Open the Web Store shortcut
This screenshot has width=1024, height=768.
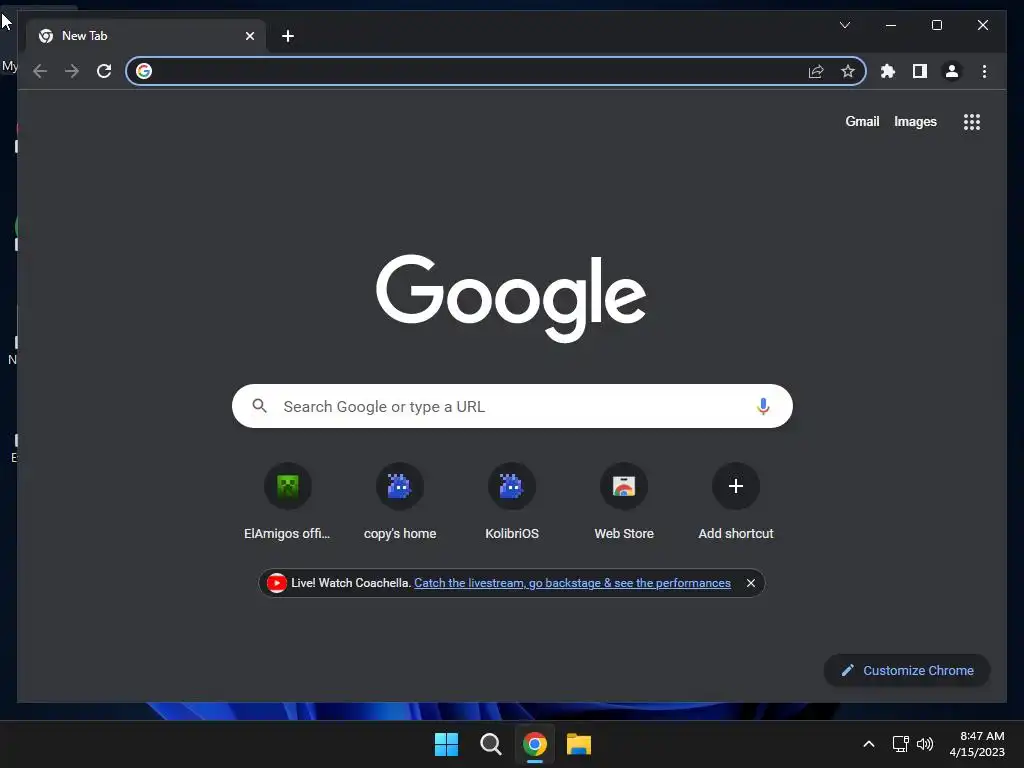pyautogui.click(x=624, y=501)
